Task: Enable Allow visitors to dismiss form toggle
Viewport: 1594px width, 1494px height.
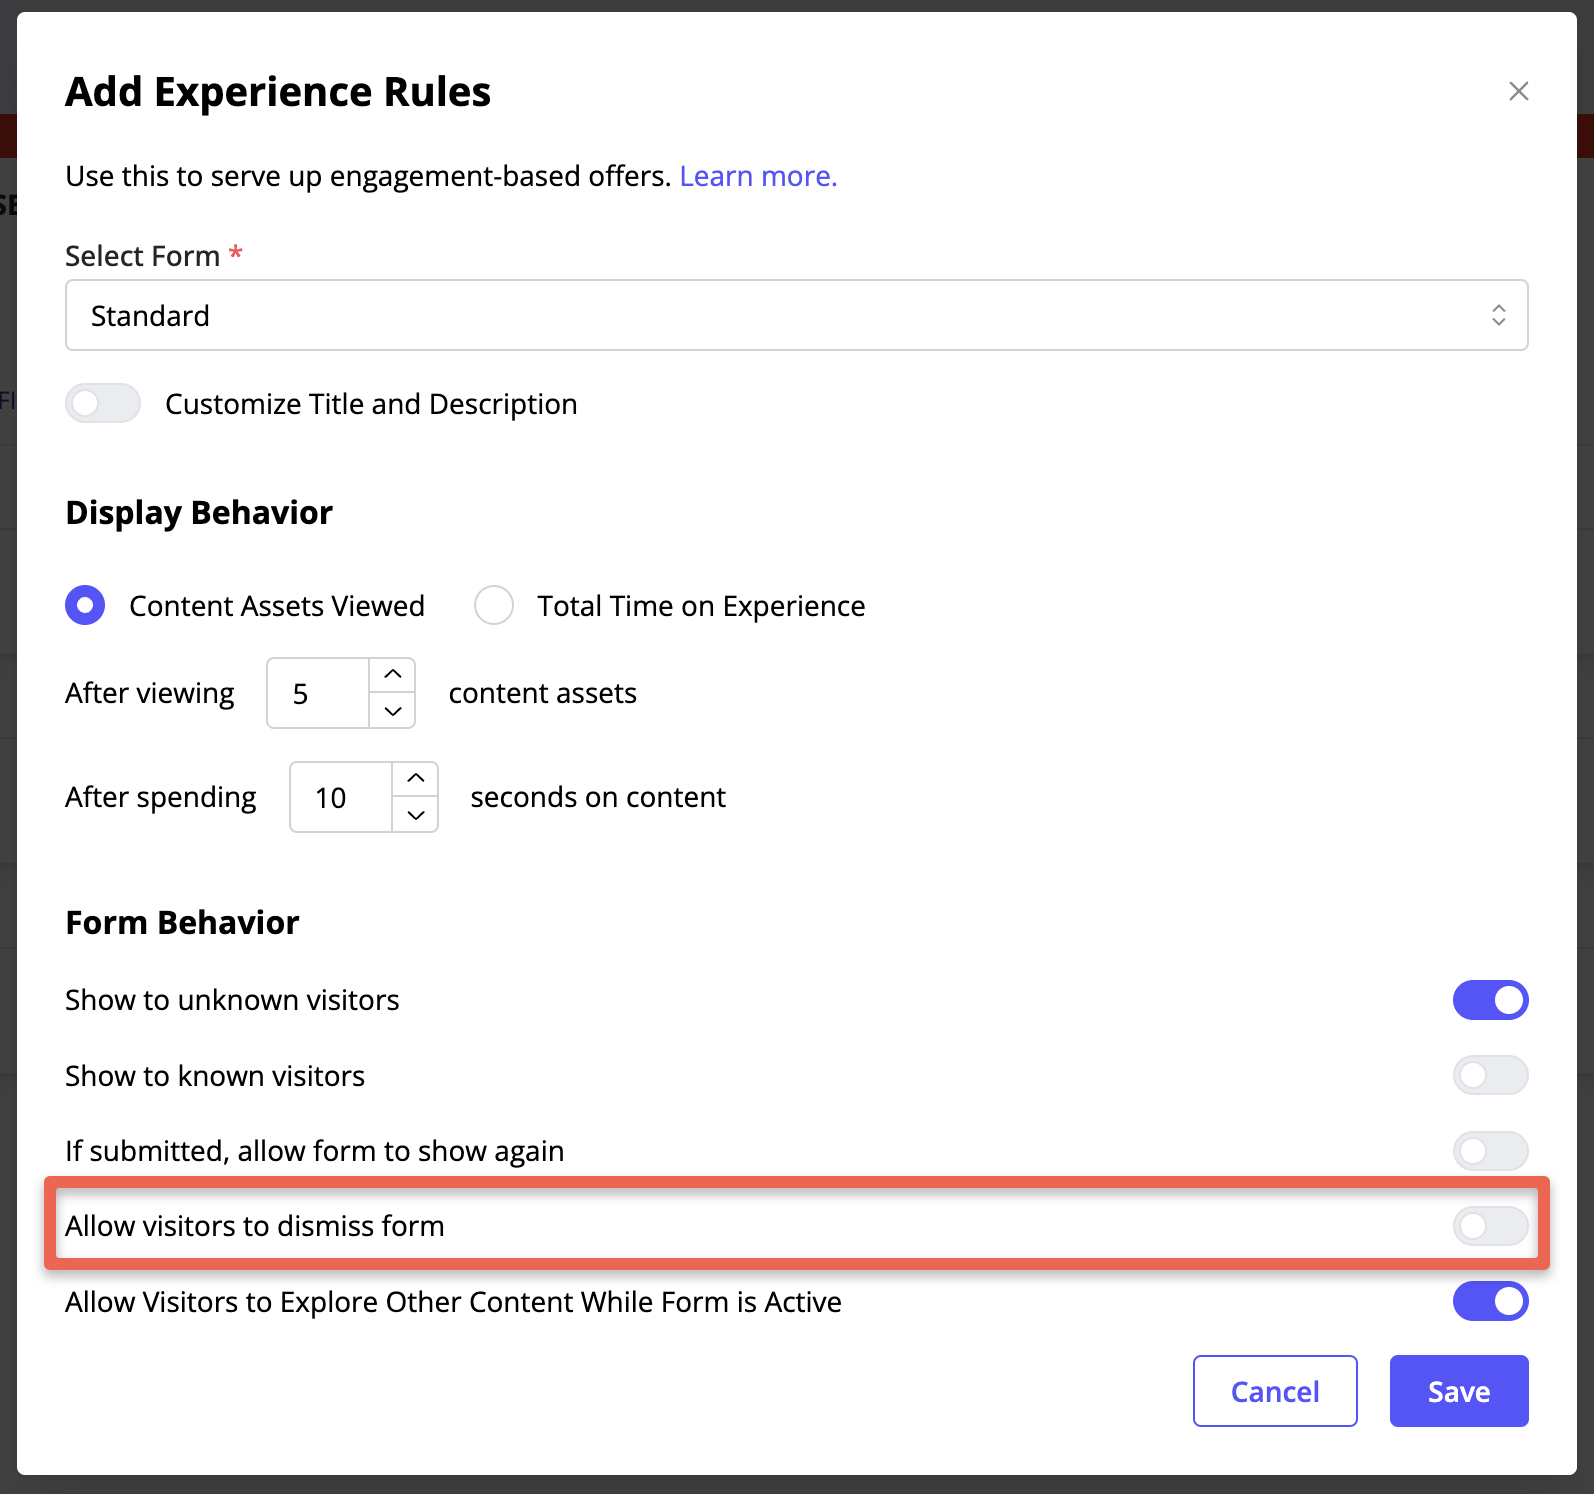Action: [x=1490, y=1226]
